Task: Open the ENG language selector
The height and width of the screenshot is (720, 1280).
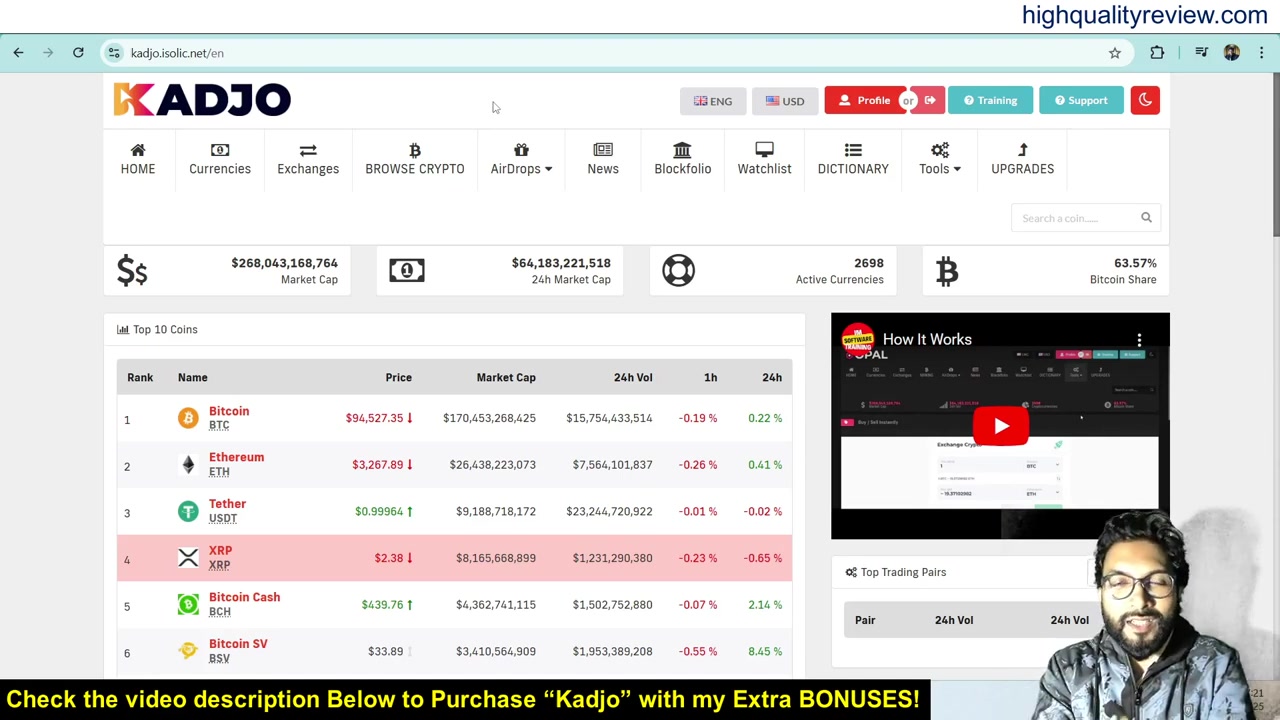Action: point(713,101)
